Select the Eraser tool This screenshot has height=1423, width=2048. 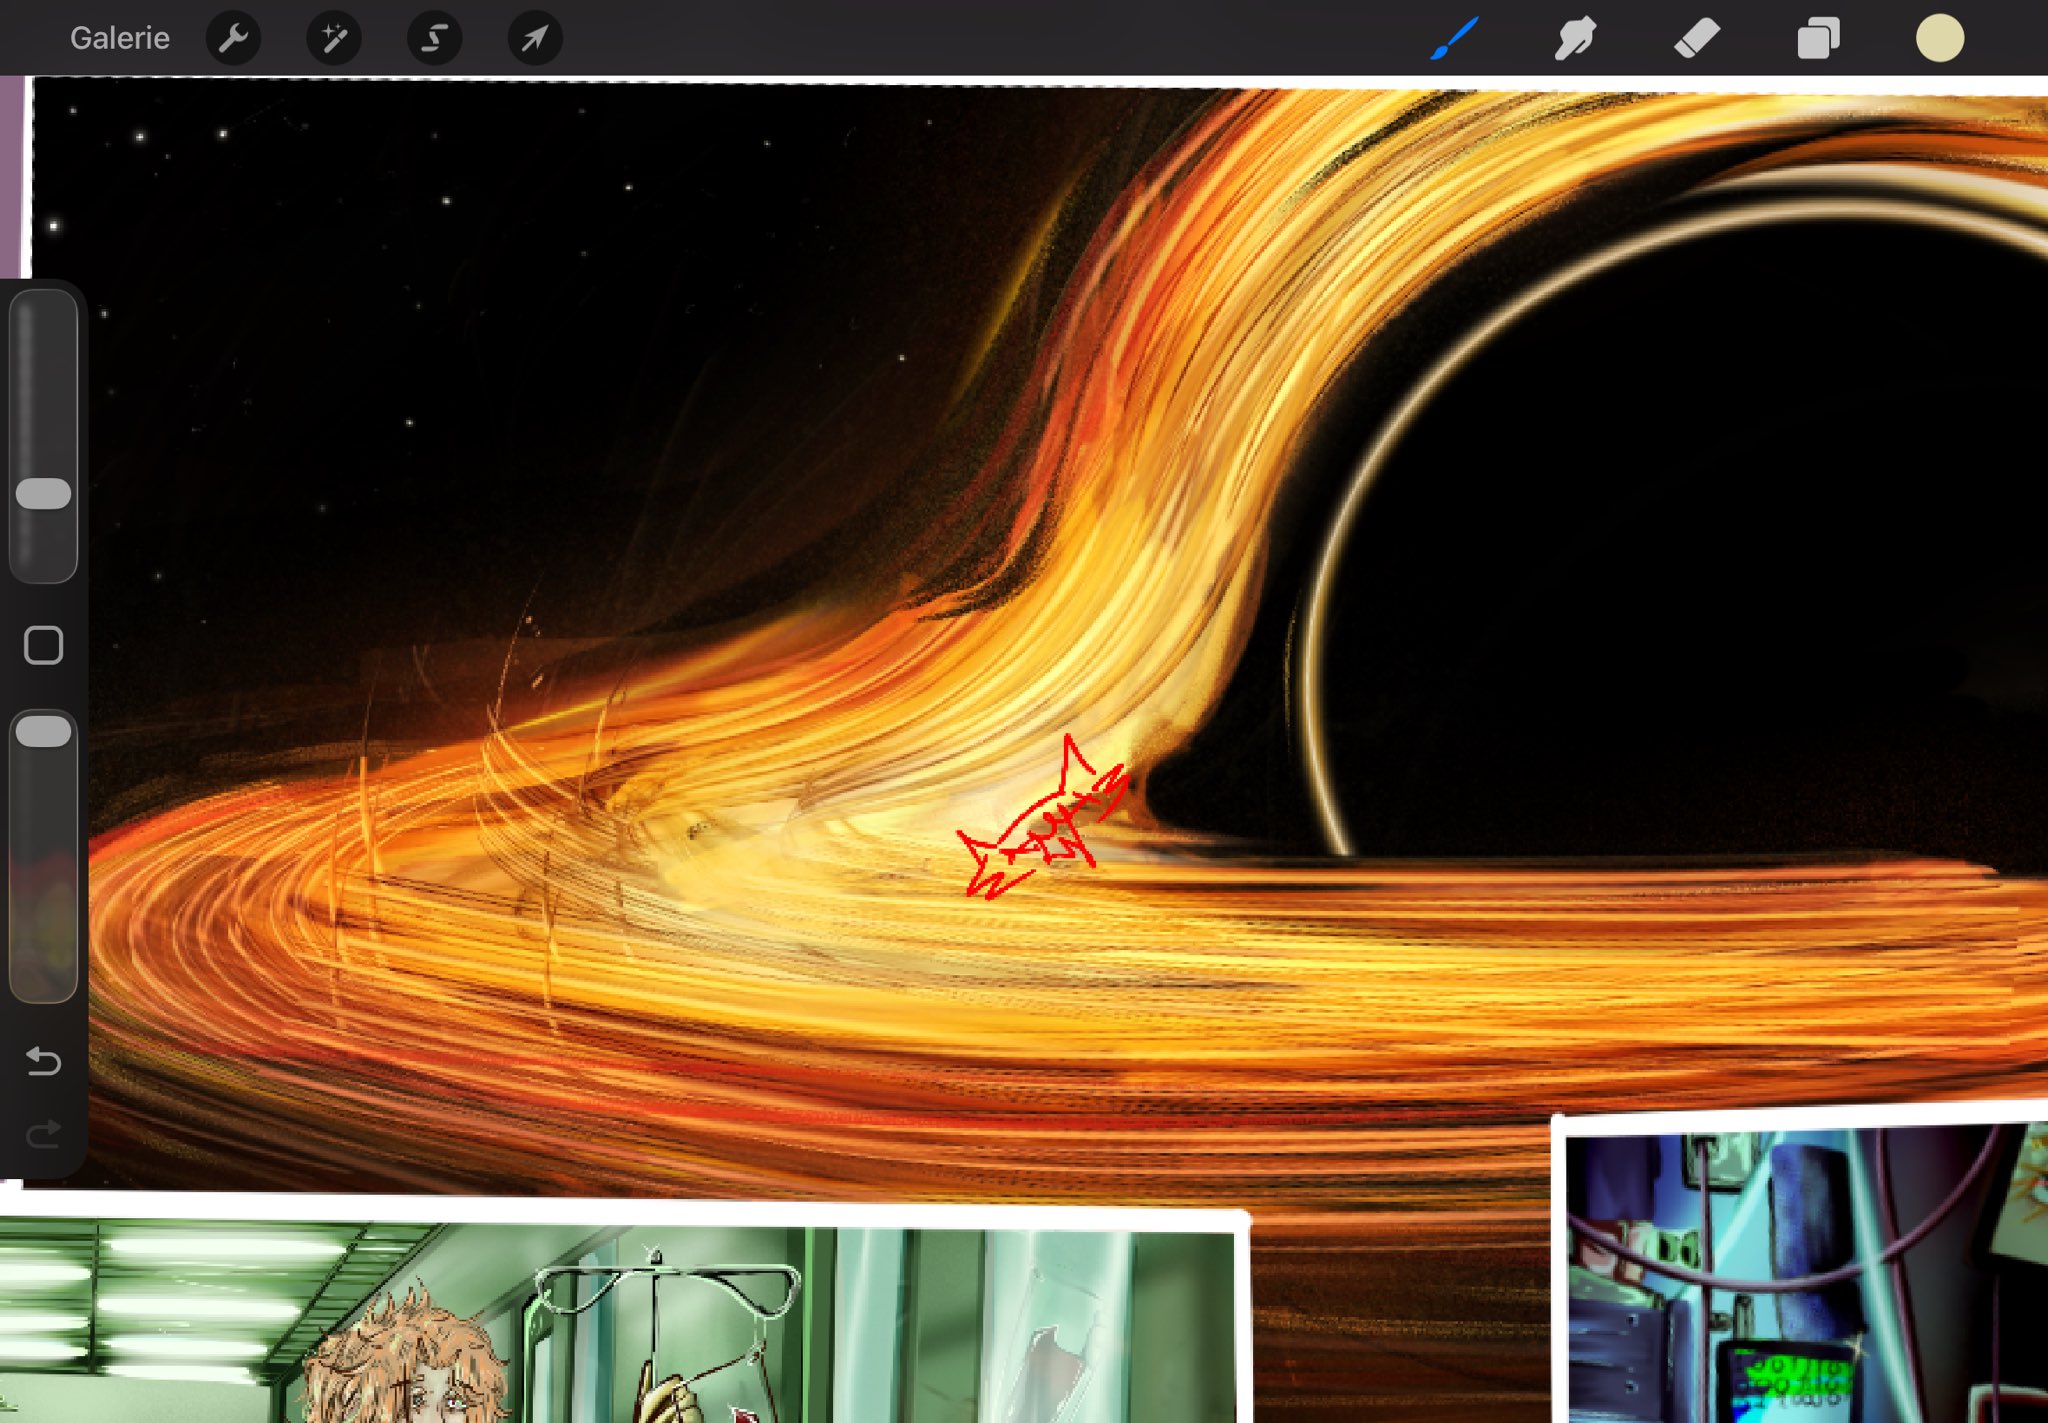1697,38
